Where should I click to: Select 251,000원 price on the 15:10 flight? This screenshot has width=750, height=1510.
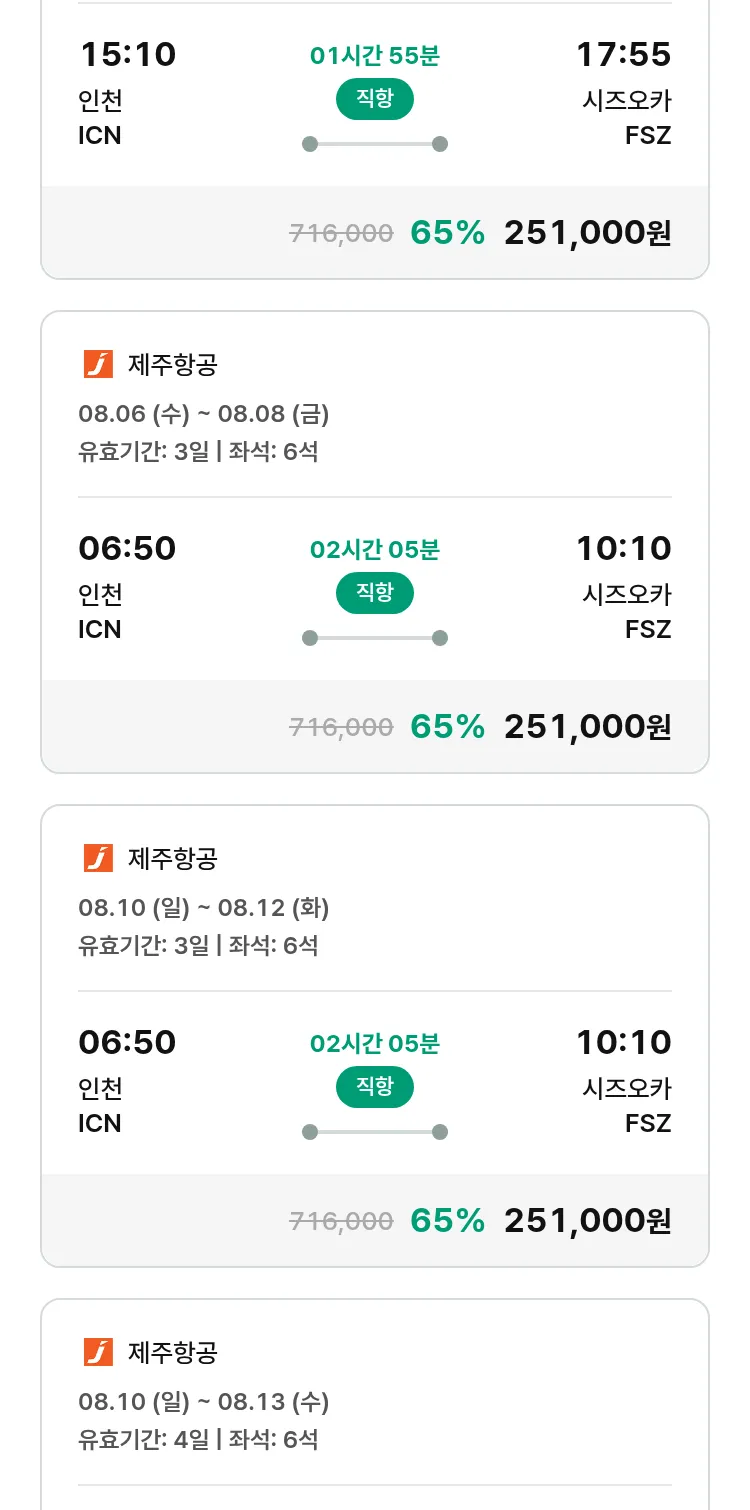coord(587,233)
